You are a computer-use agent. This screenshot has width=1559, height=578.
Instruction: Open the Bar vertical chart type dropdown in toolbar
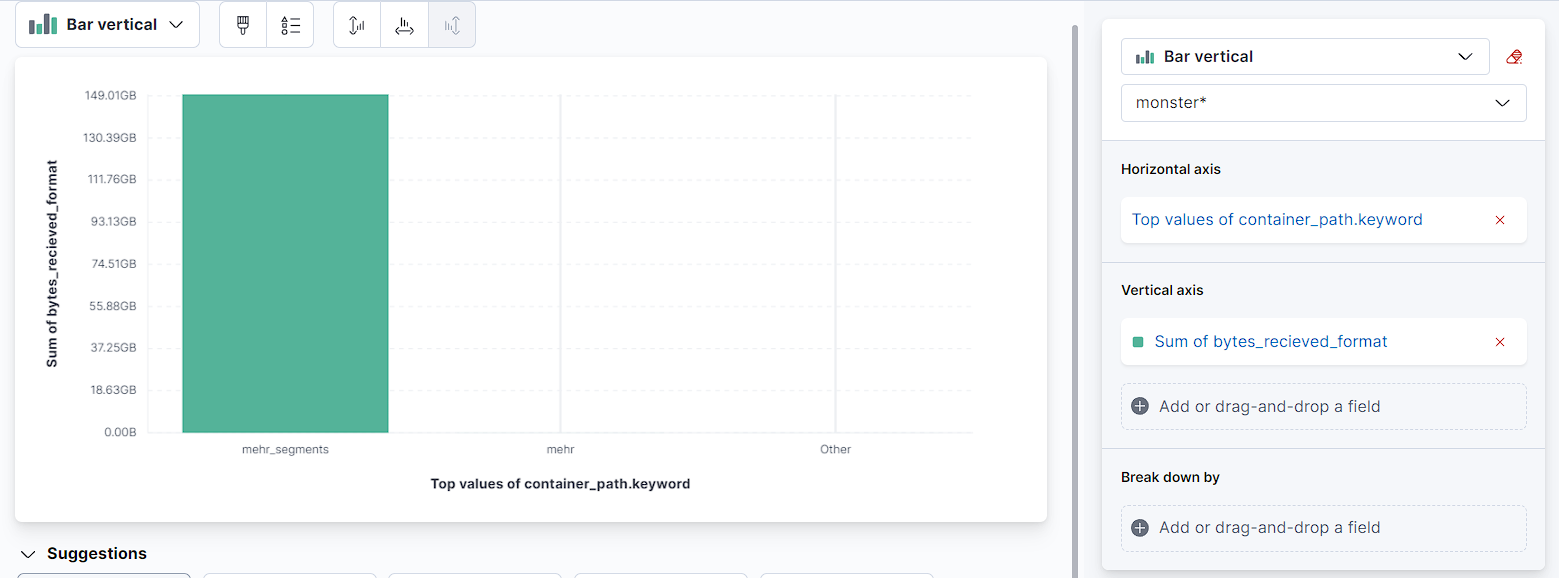point(107,25)
